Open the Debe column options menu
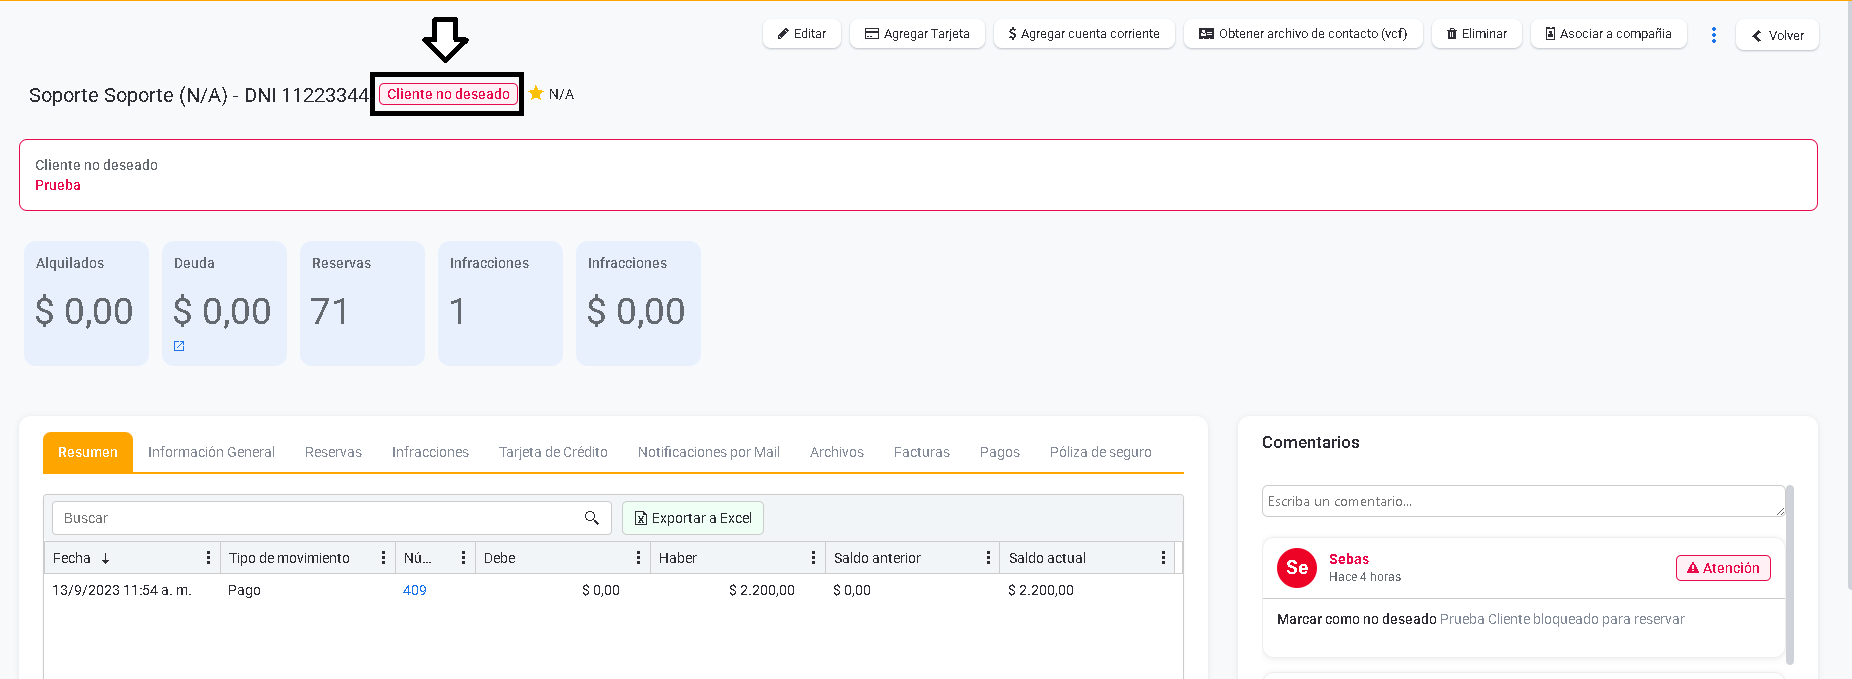Screen dimensions: 1852x679 [638, 558]
